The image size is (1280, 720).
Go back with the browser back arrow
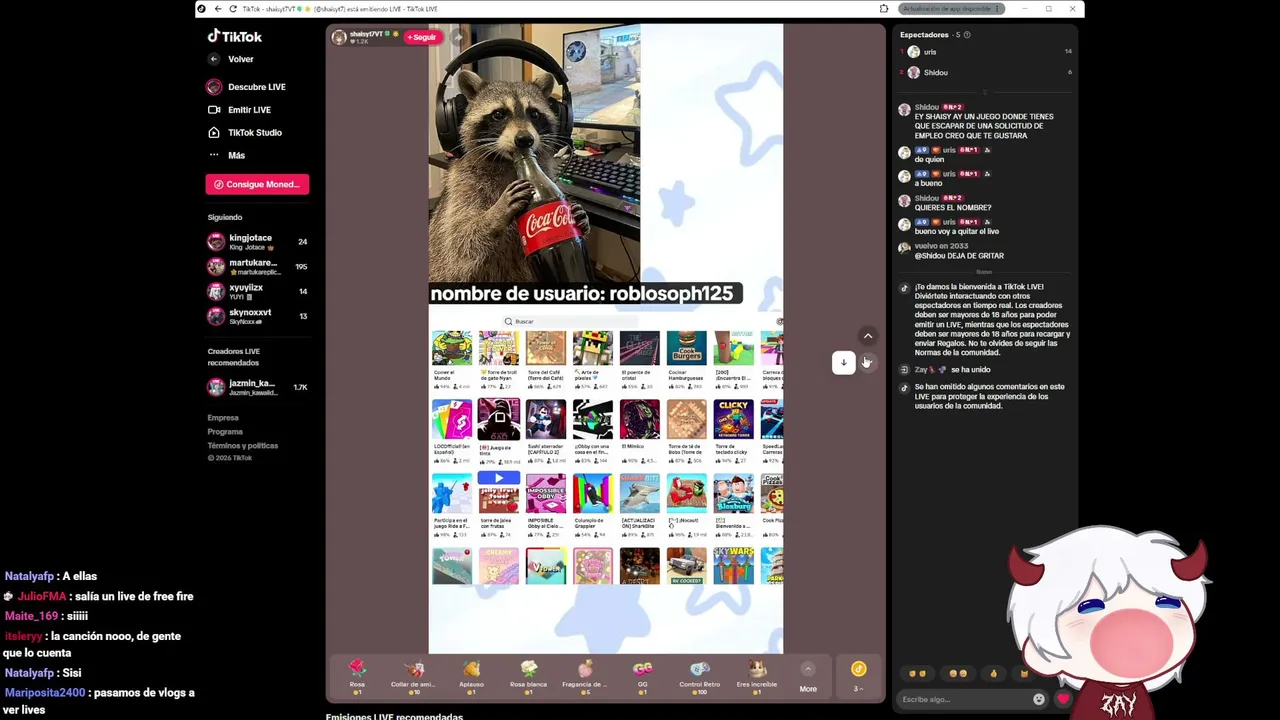[x=217, y=9]
